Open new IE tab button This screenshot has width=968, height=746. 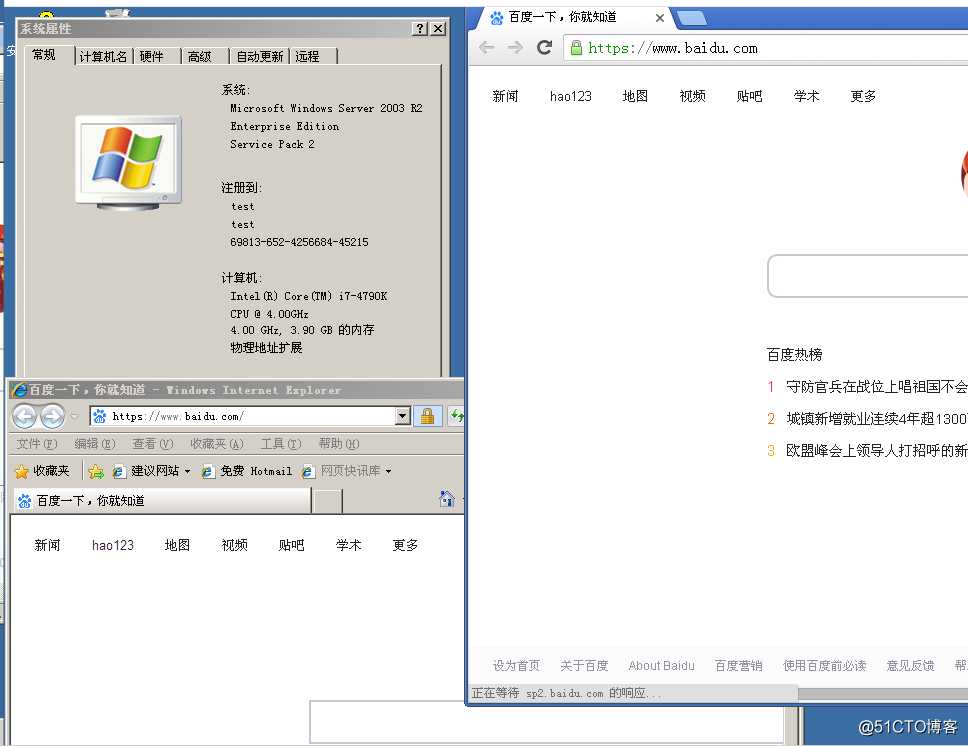(327, 501)
